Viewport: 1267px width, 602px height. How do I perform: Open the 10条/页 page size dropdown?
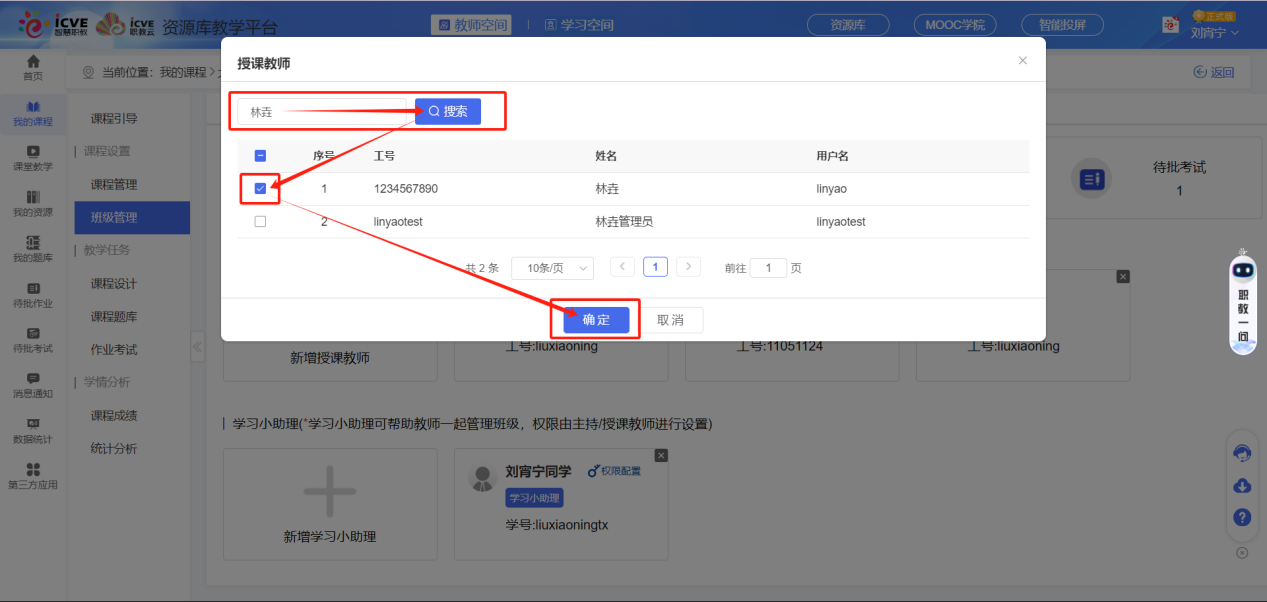coord(552,268)
